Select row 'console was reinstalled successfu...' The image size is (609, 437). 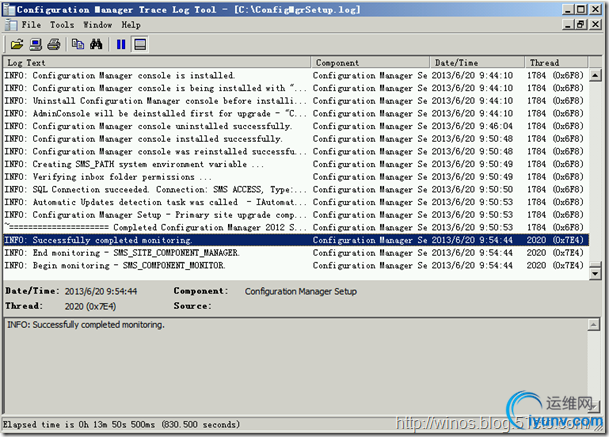pyautogui.click(x=296, y=151)
